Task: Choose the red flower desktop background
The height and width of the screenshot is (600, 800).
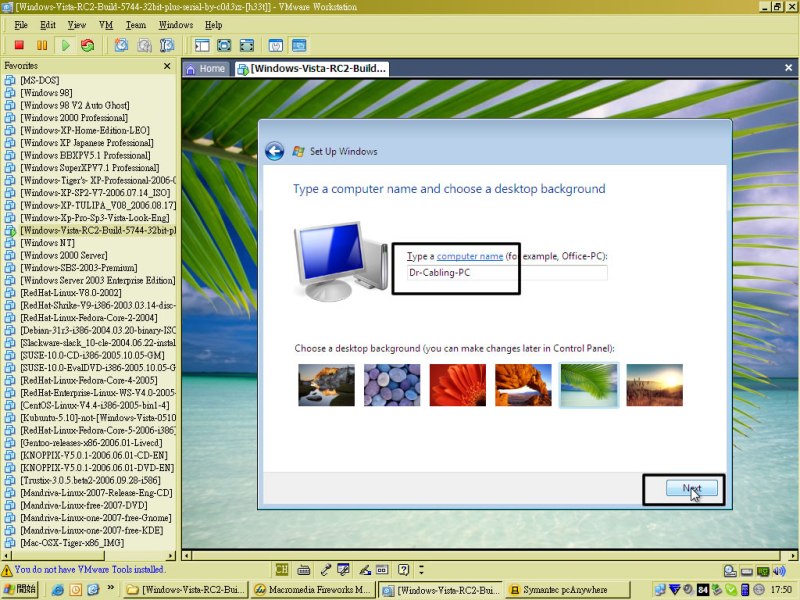Action: point(458,385)
